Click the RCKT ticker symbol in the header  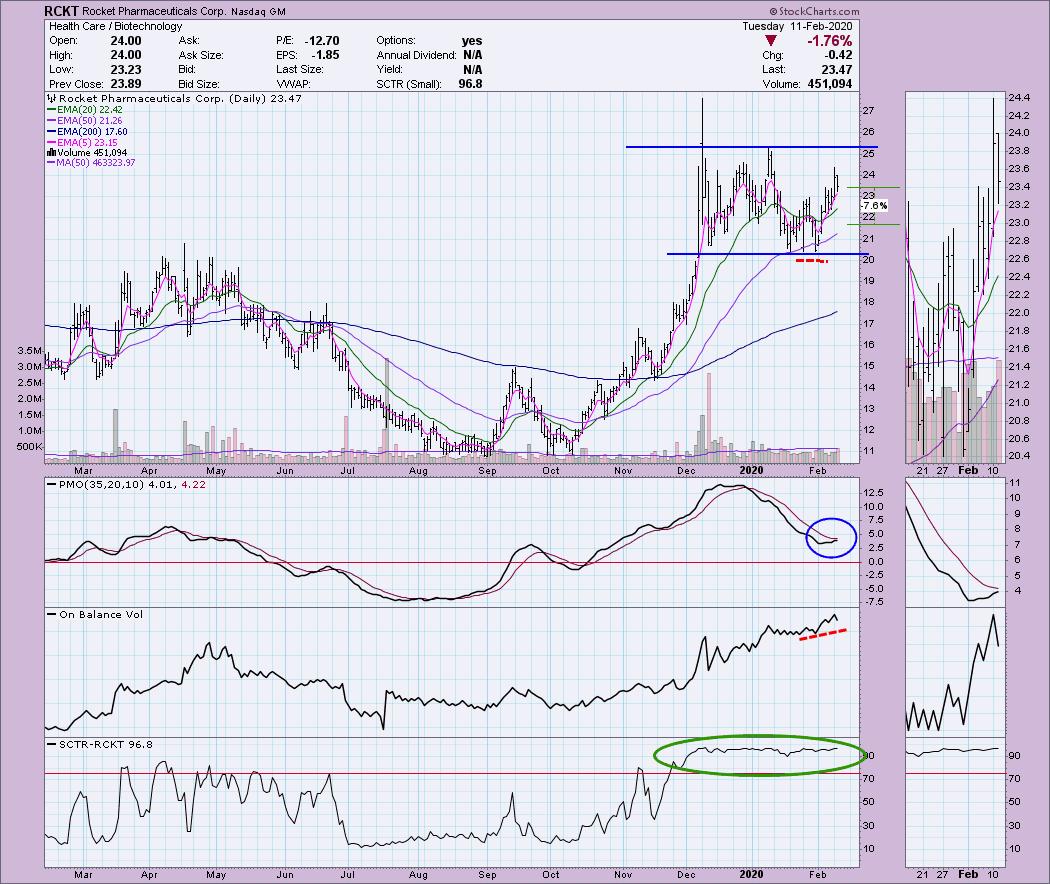pos(62,11)
